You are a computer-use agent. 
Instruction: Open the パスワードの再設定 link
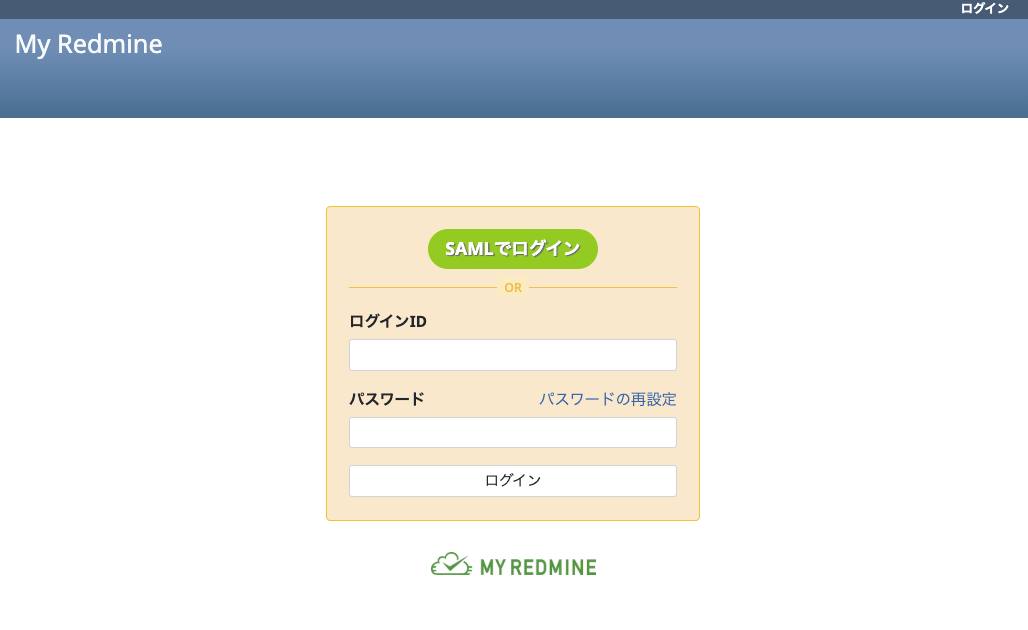pyautogui.click(x=608, y=399)
